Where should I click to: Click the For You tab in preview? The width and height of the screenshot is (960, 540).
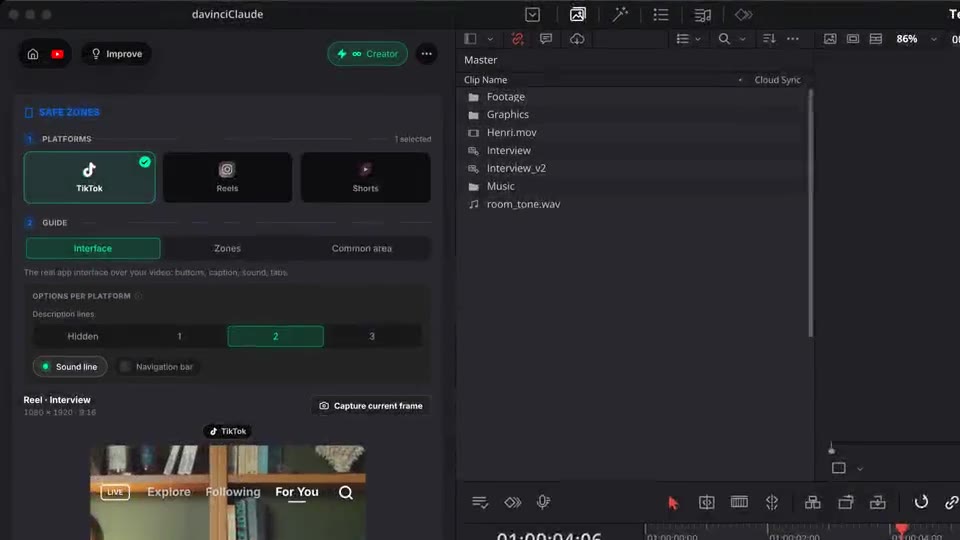point(297,492)
